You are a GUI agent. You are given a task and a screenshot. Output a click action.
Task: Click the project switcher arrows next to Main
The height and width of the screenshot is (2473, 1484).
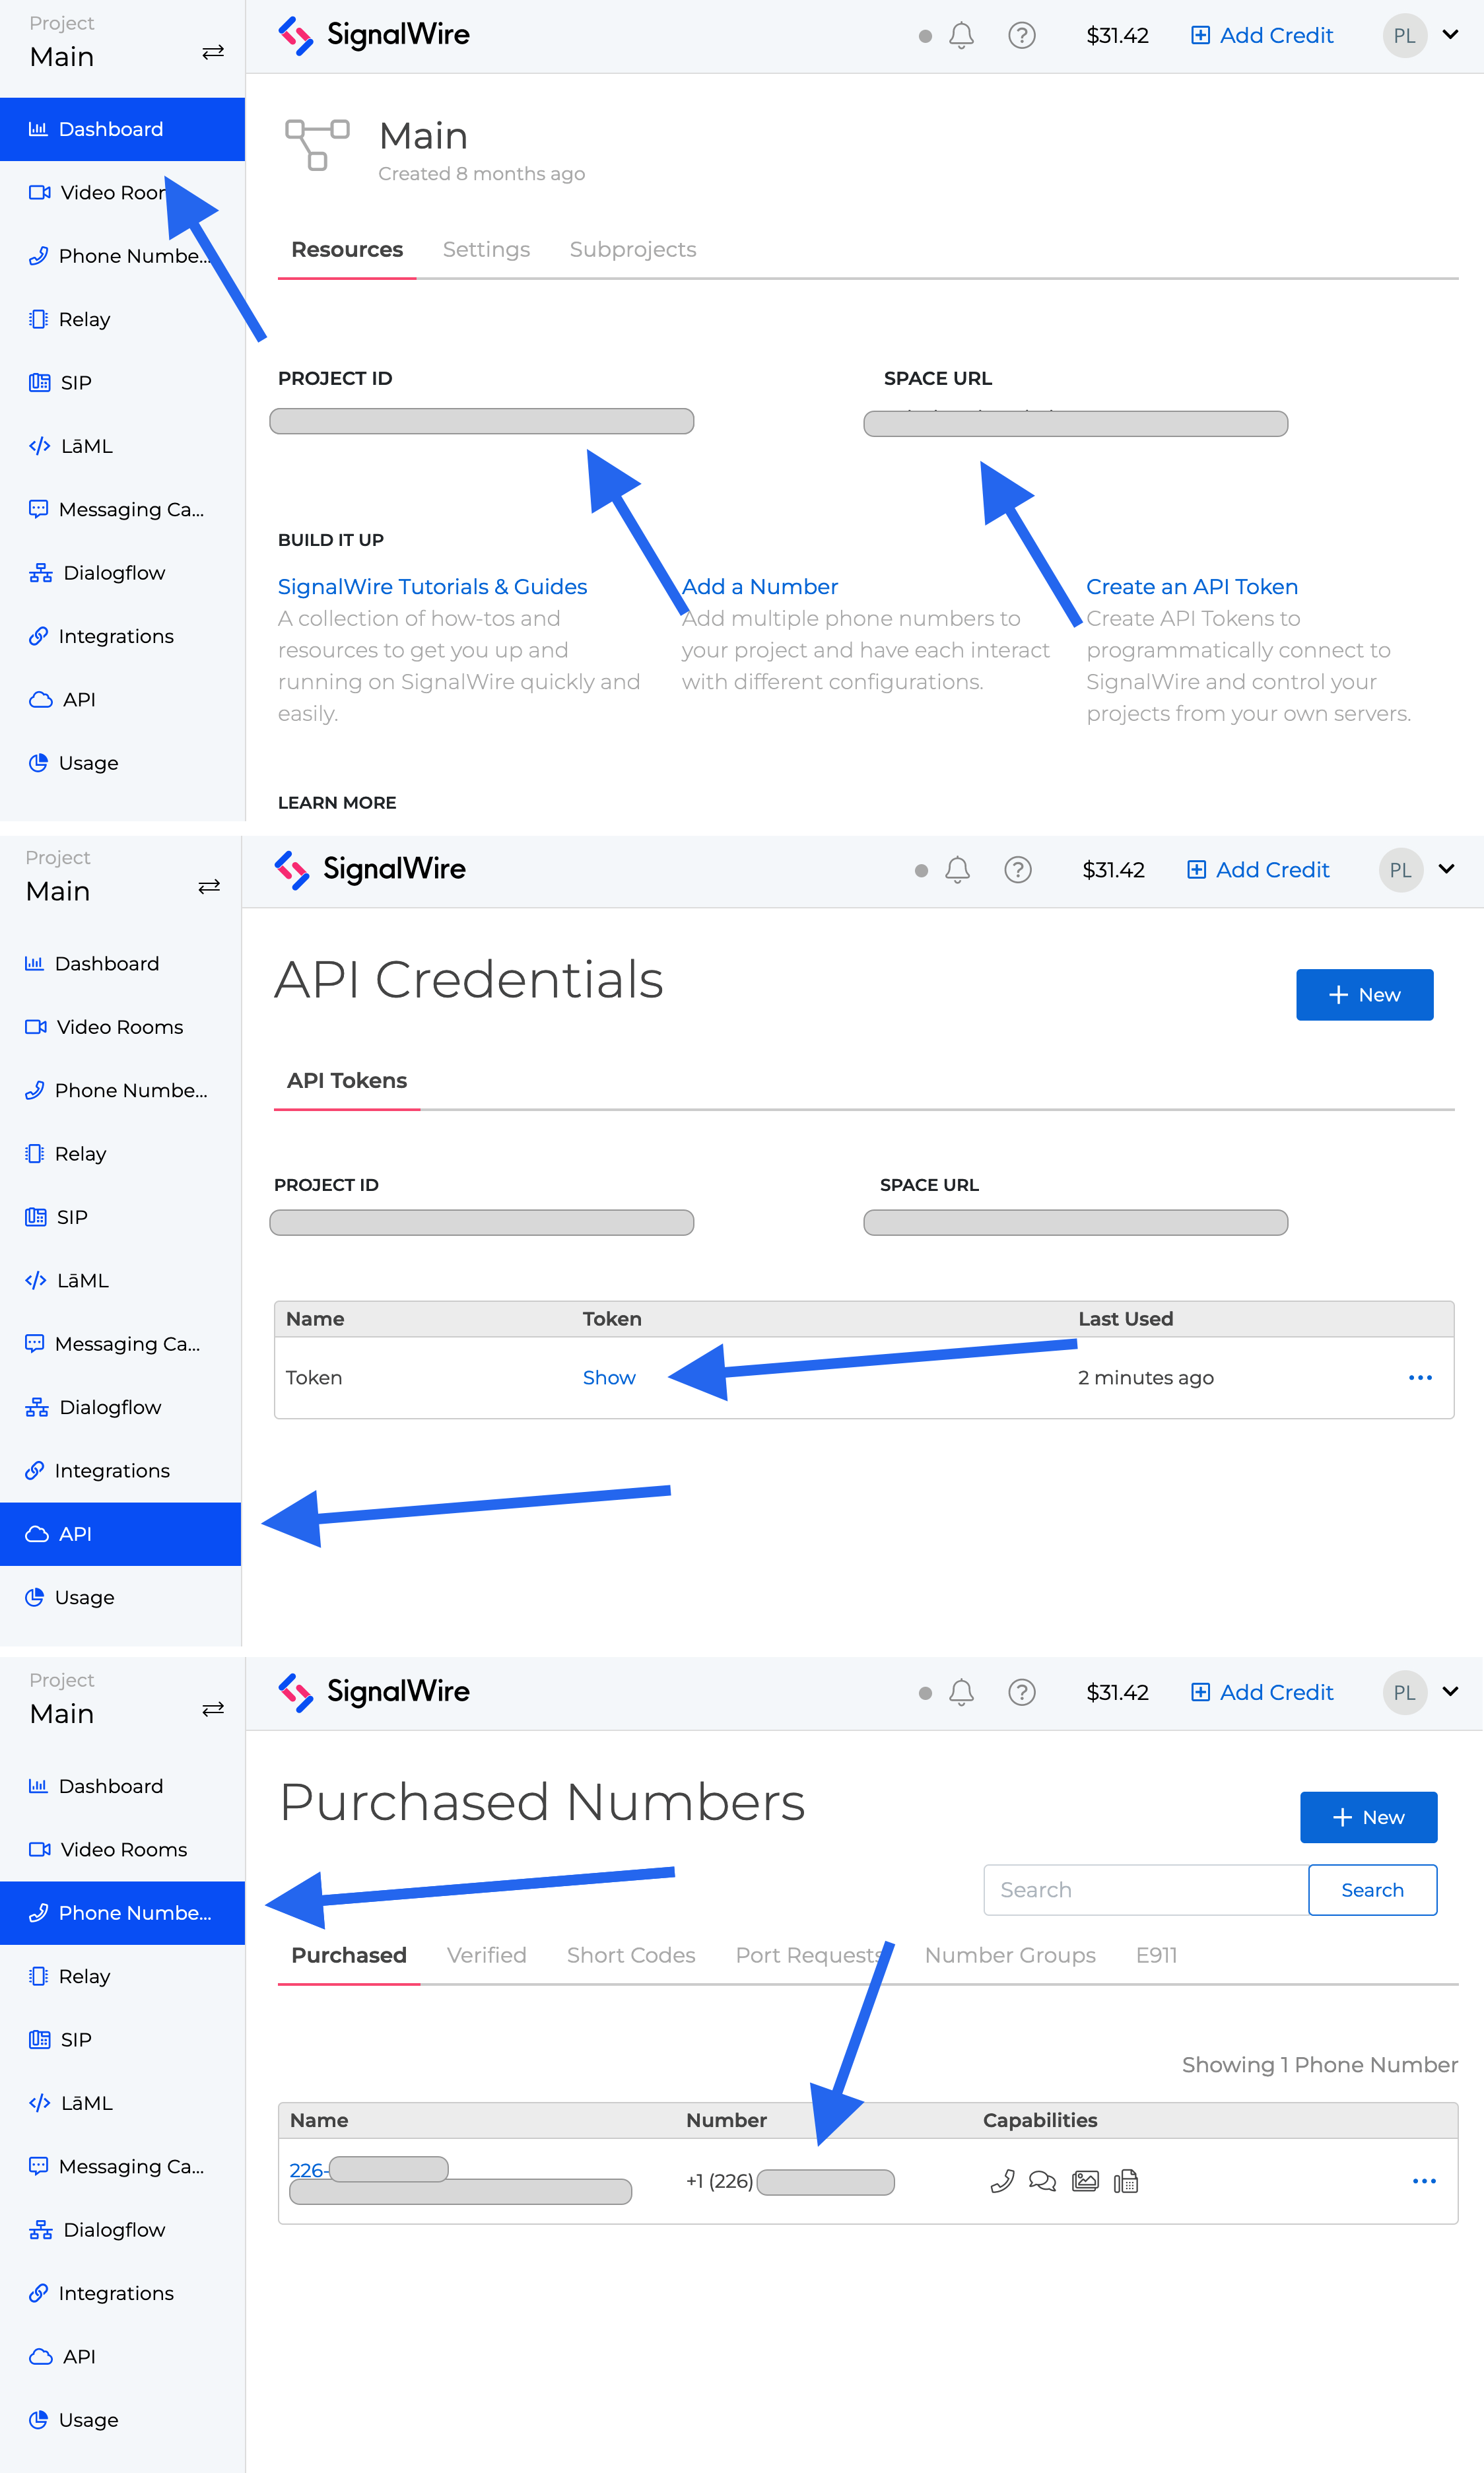click(212, 51)
